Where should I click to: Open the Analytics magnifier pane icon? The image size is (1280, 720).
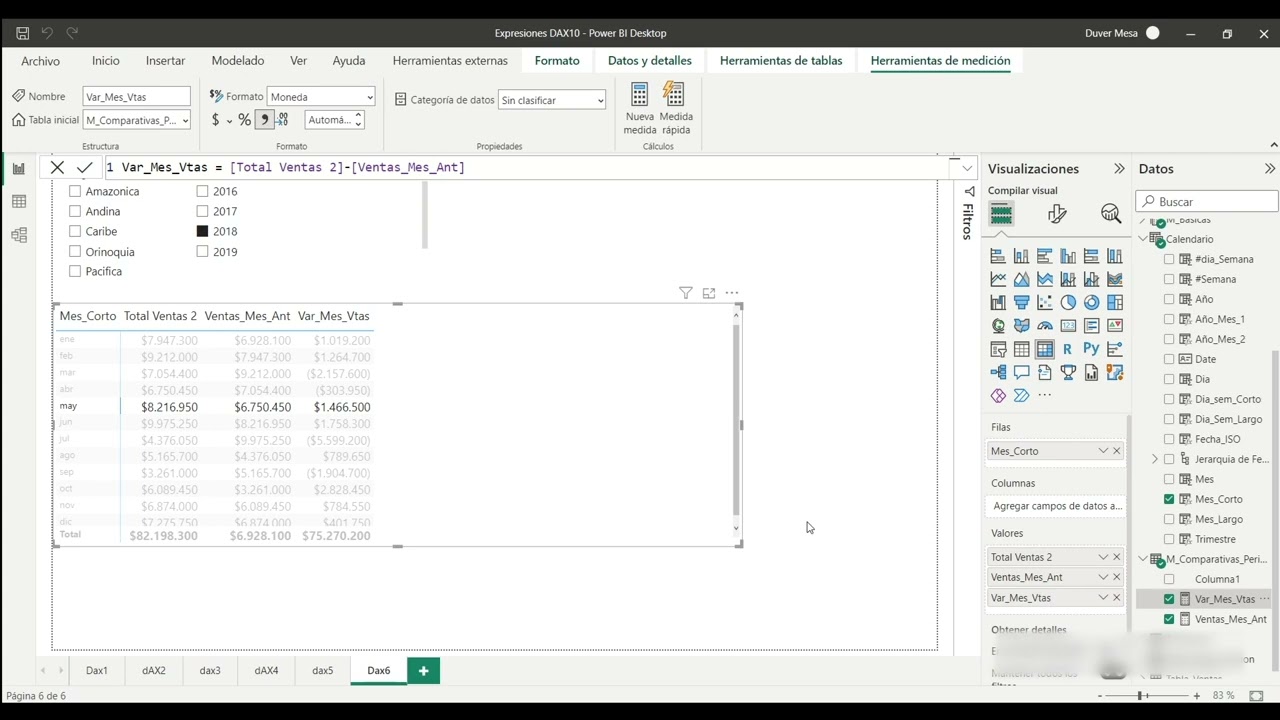pyautogui.click(x=1110, y=213)
